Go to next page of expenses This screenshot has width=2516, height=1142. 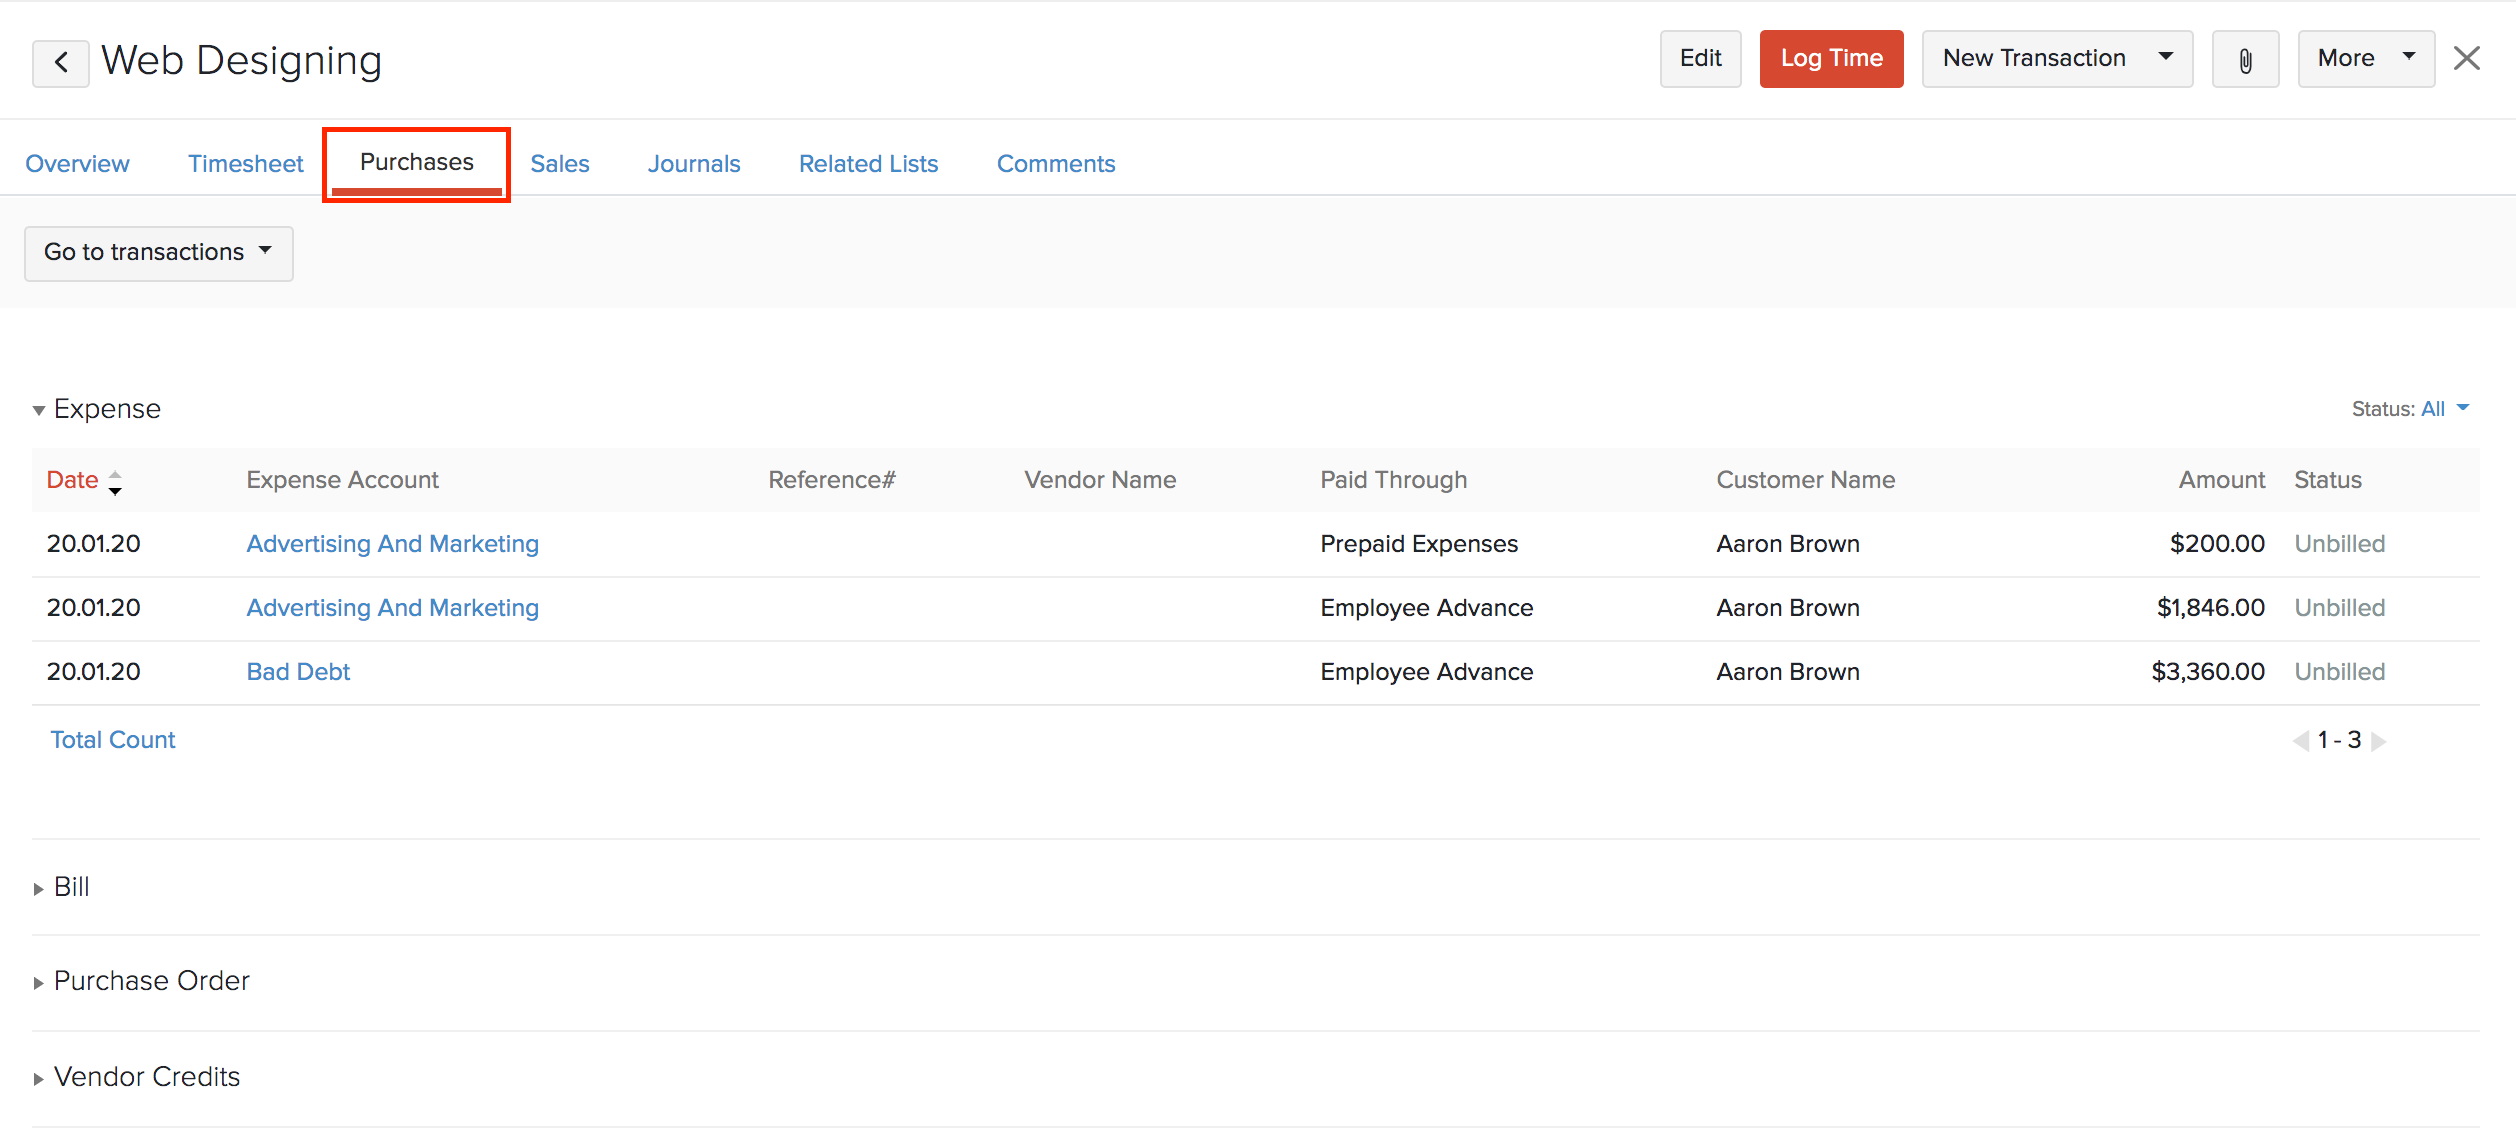coord(2379,741)
